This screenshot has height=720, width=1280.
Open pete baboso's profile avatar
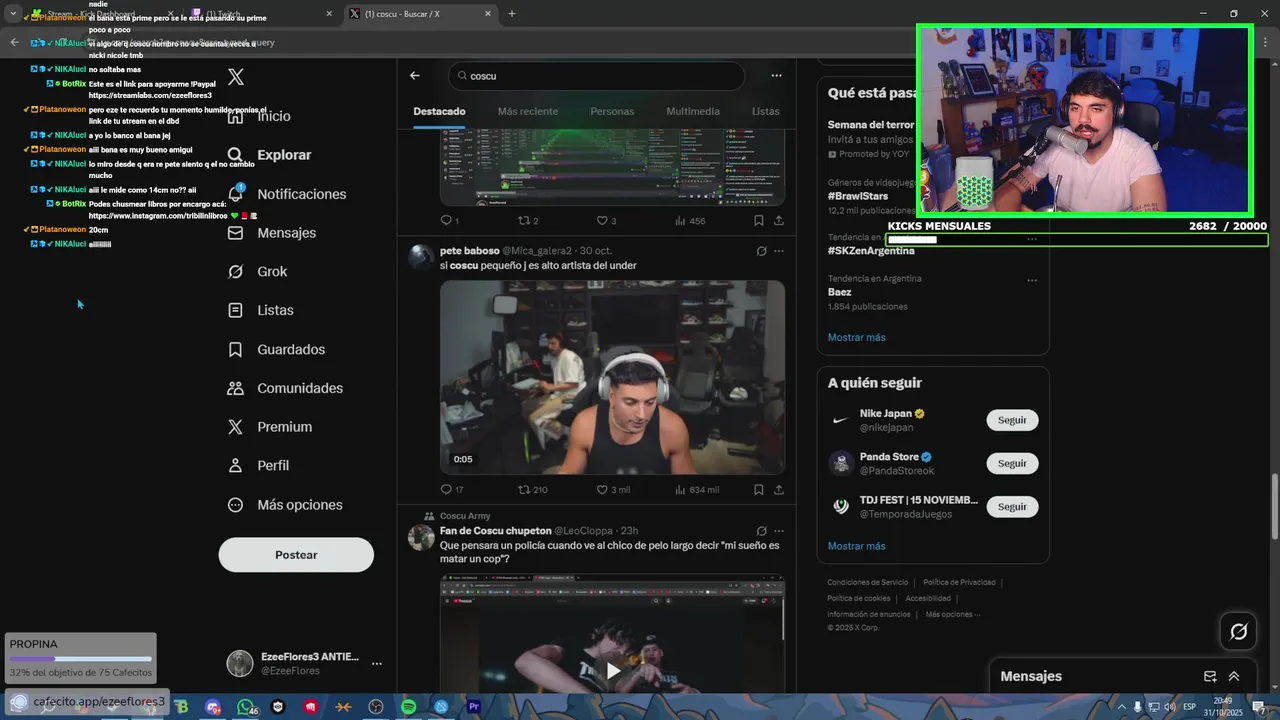pos(421,257)
